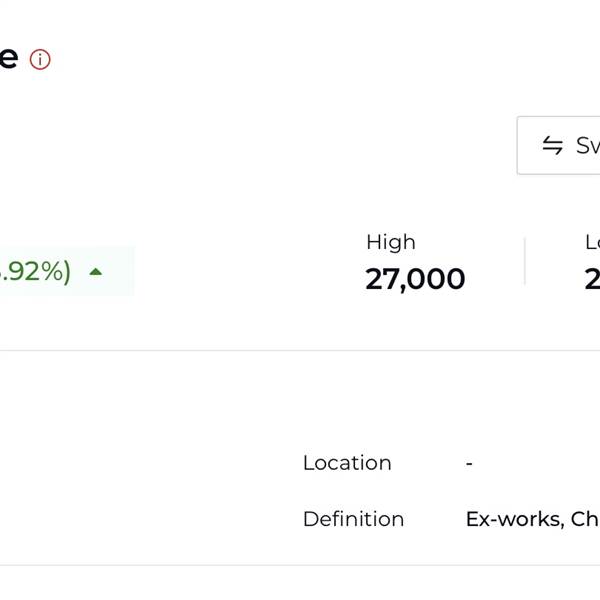Click the swap arrows icon
The width and height of the screenshot is (600, 600).
point(552,146)
